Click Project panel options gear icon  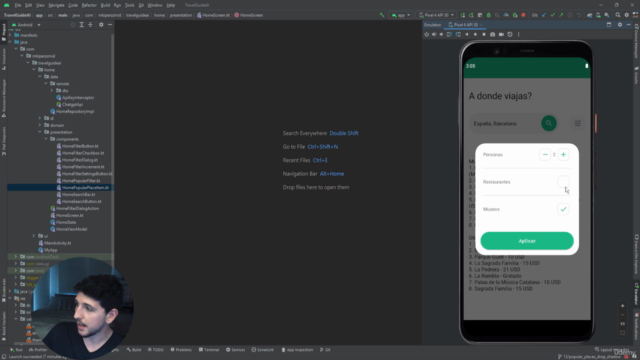(x=101, y=25)
